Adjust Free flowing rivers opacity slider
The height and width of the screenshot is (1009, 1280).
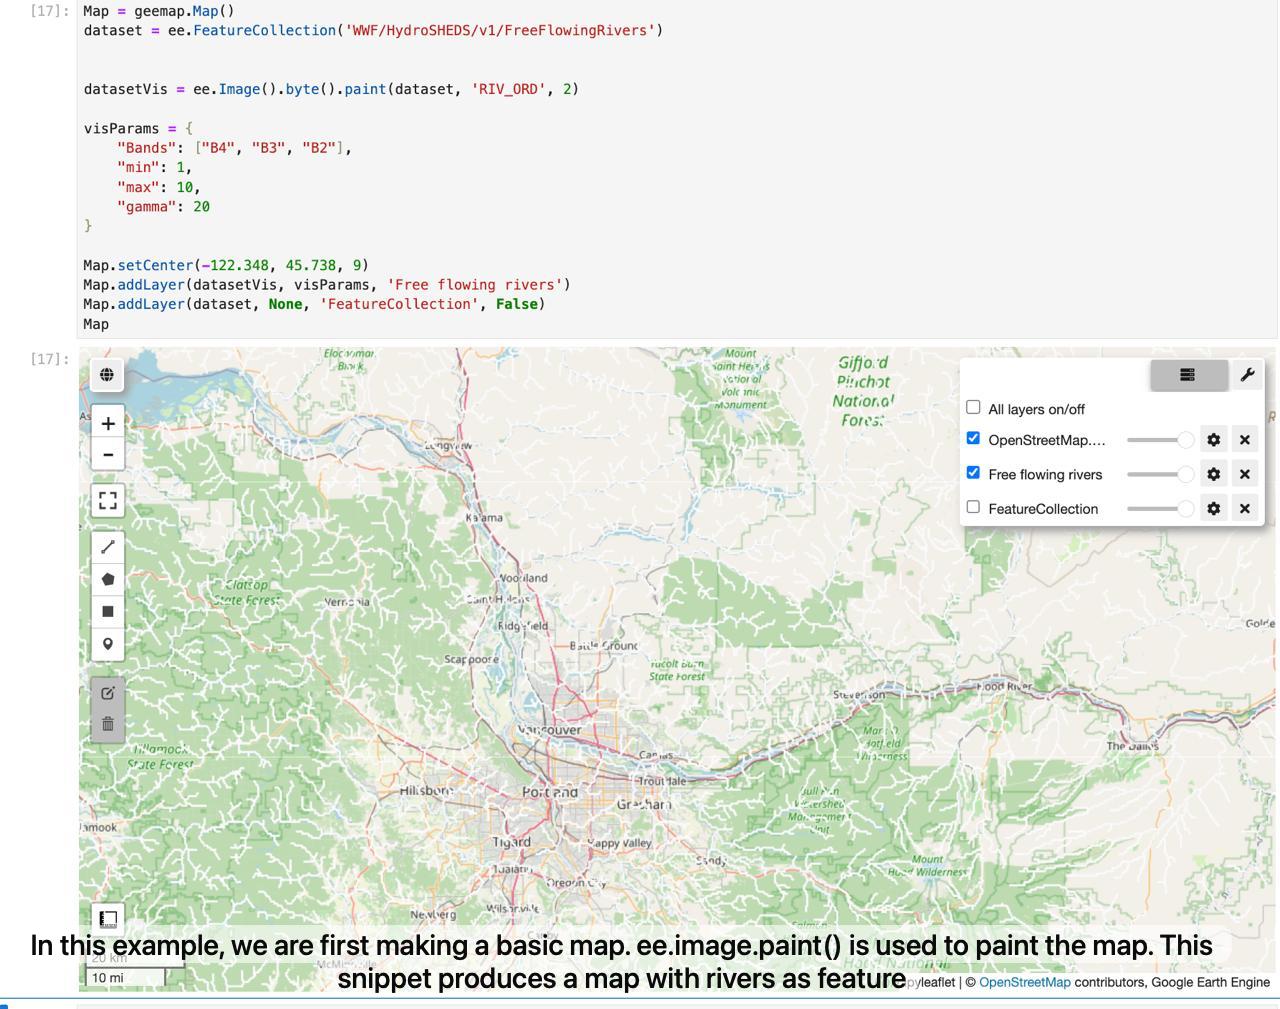[1160, 474]
